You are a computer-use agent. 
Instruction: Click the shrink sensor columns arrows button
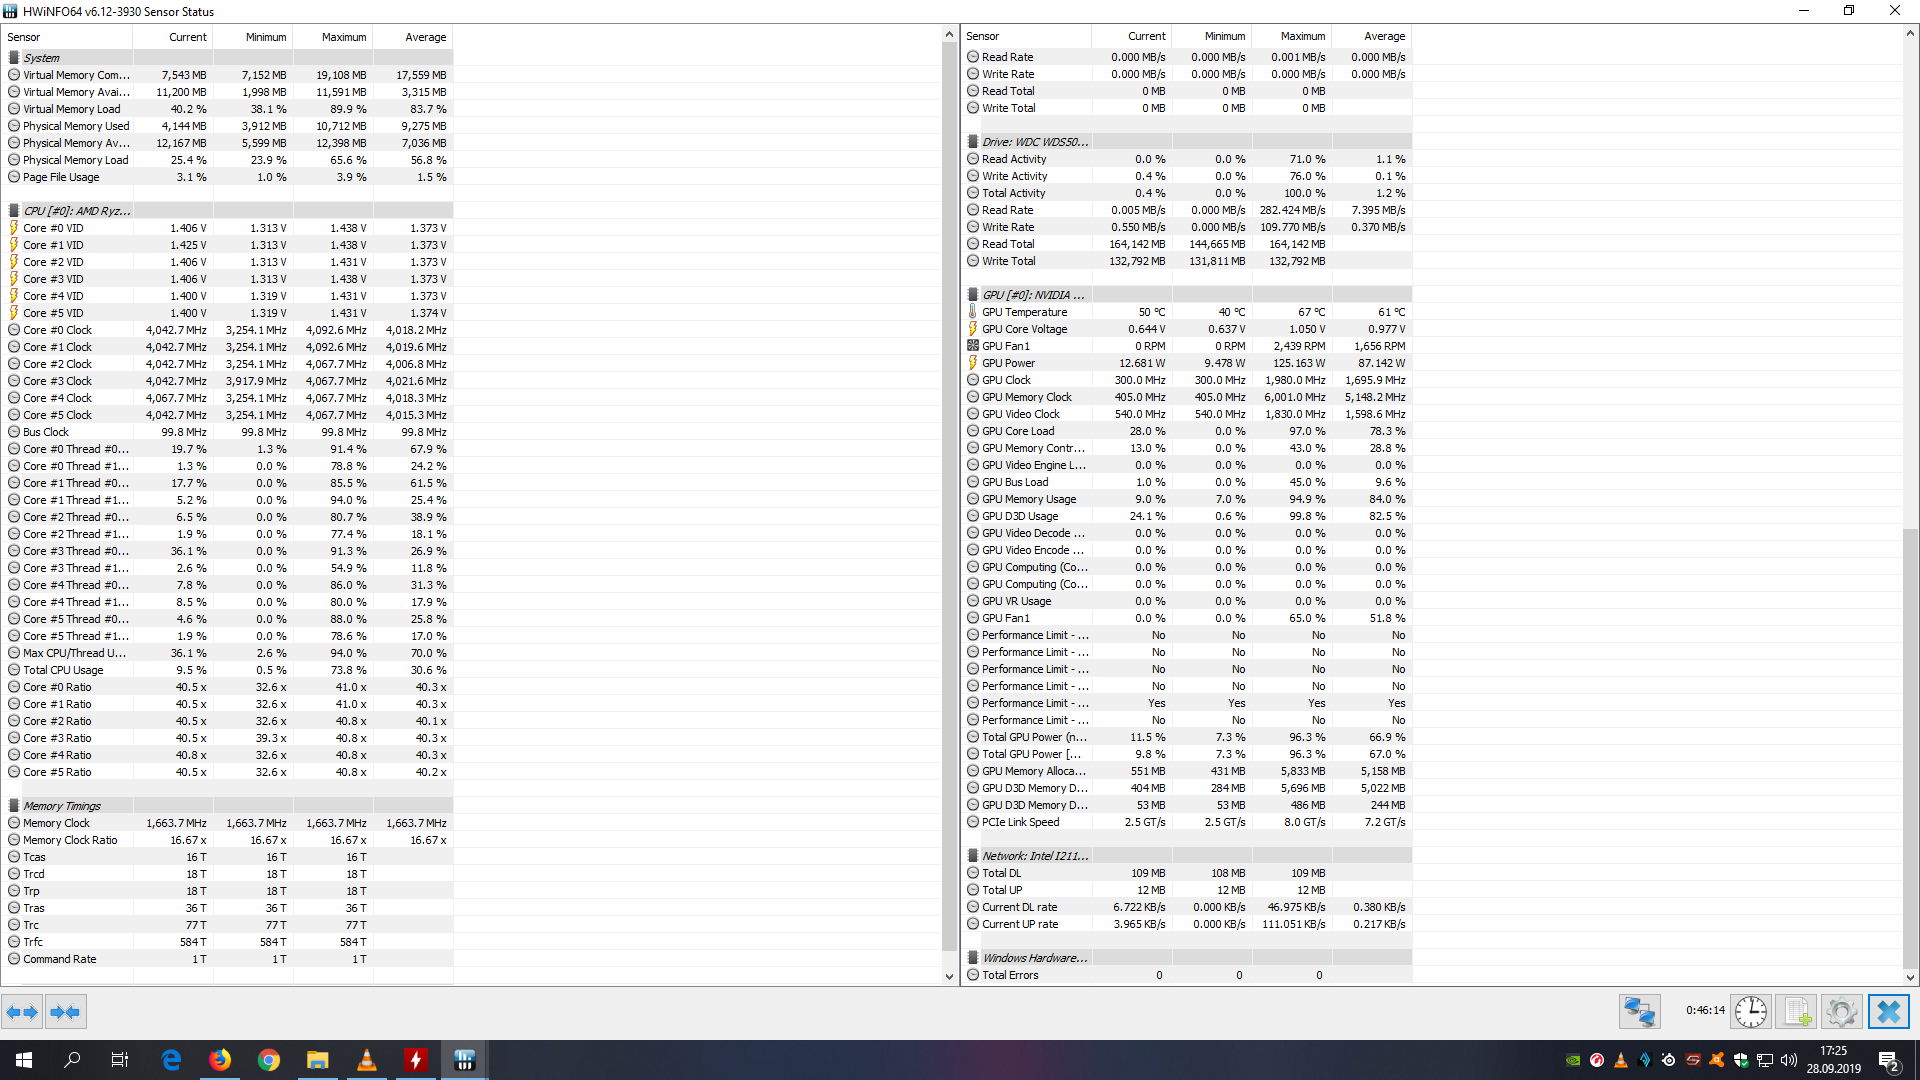click(65, 1012)
